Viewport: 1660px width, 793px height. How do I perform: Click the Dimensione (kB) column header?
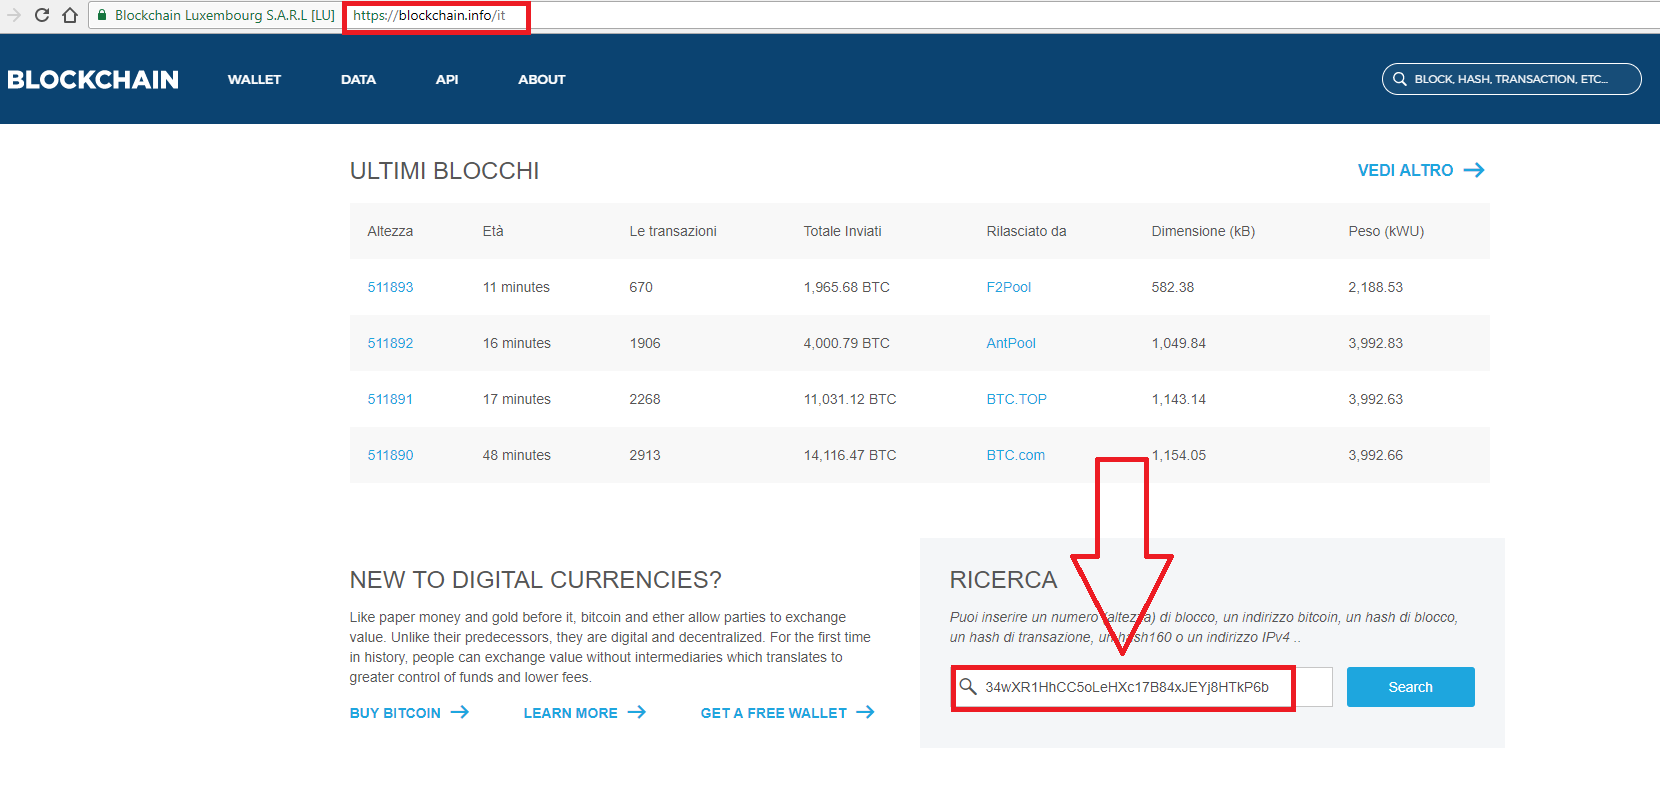1203,231
